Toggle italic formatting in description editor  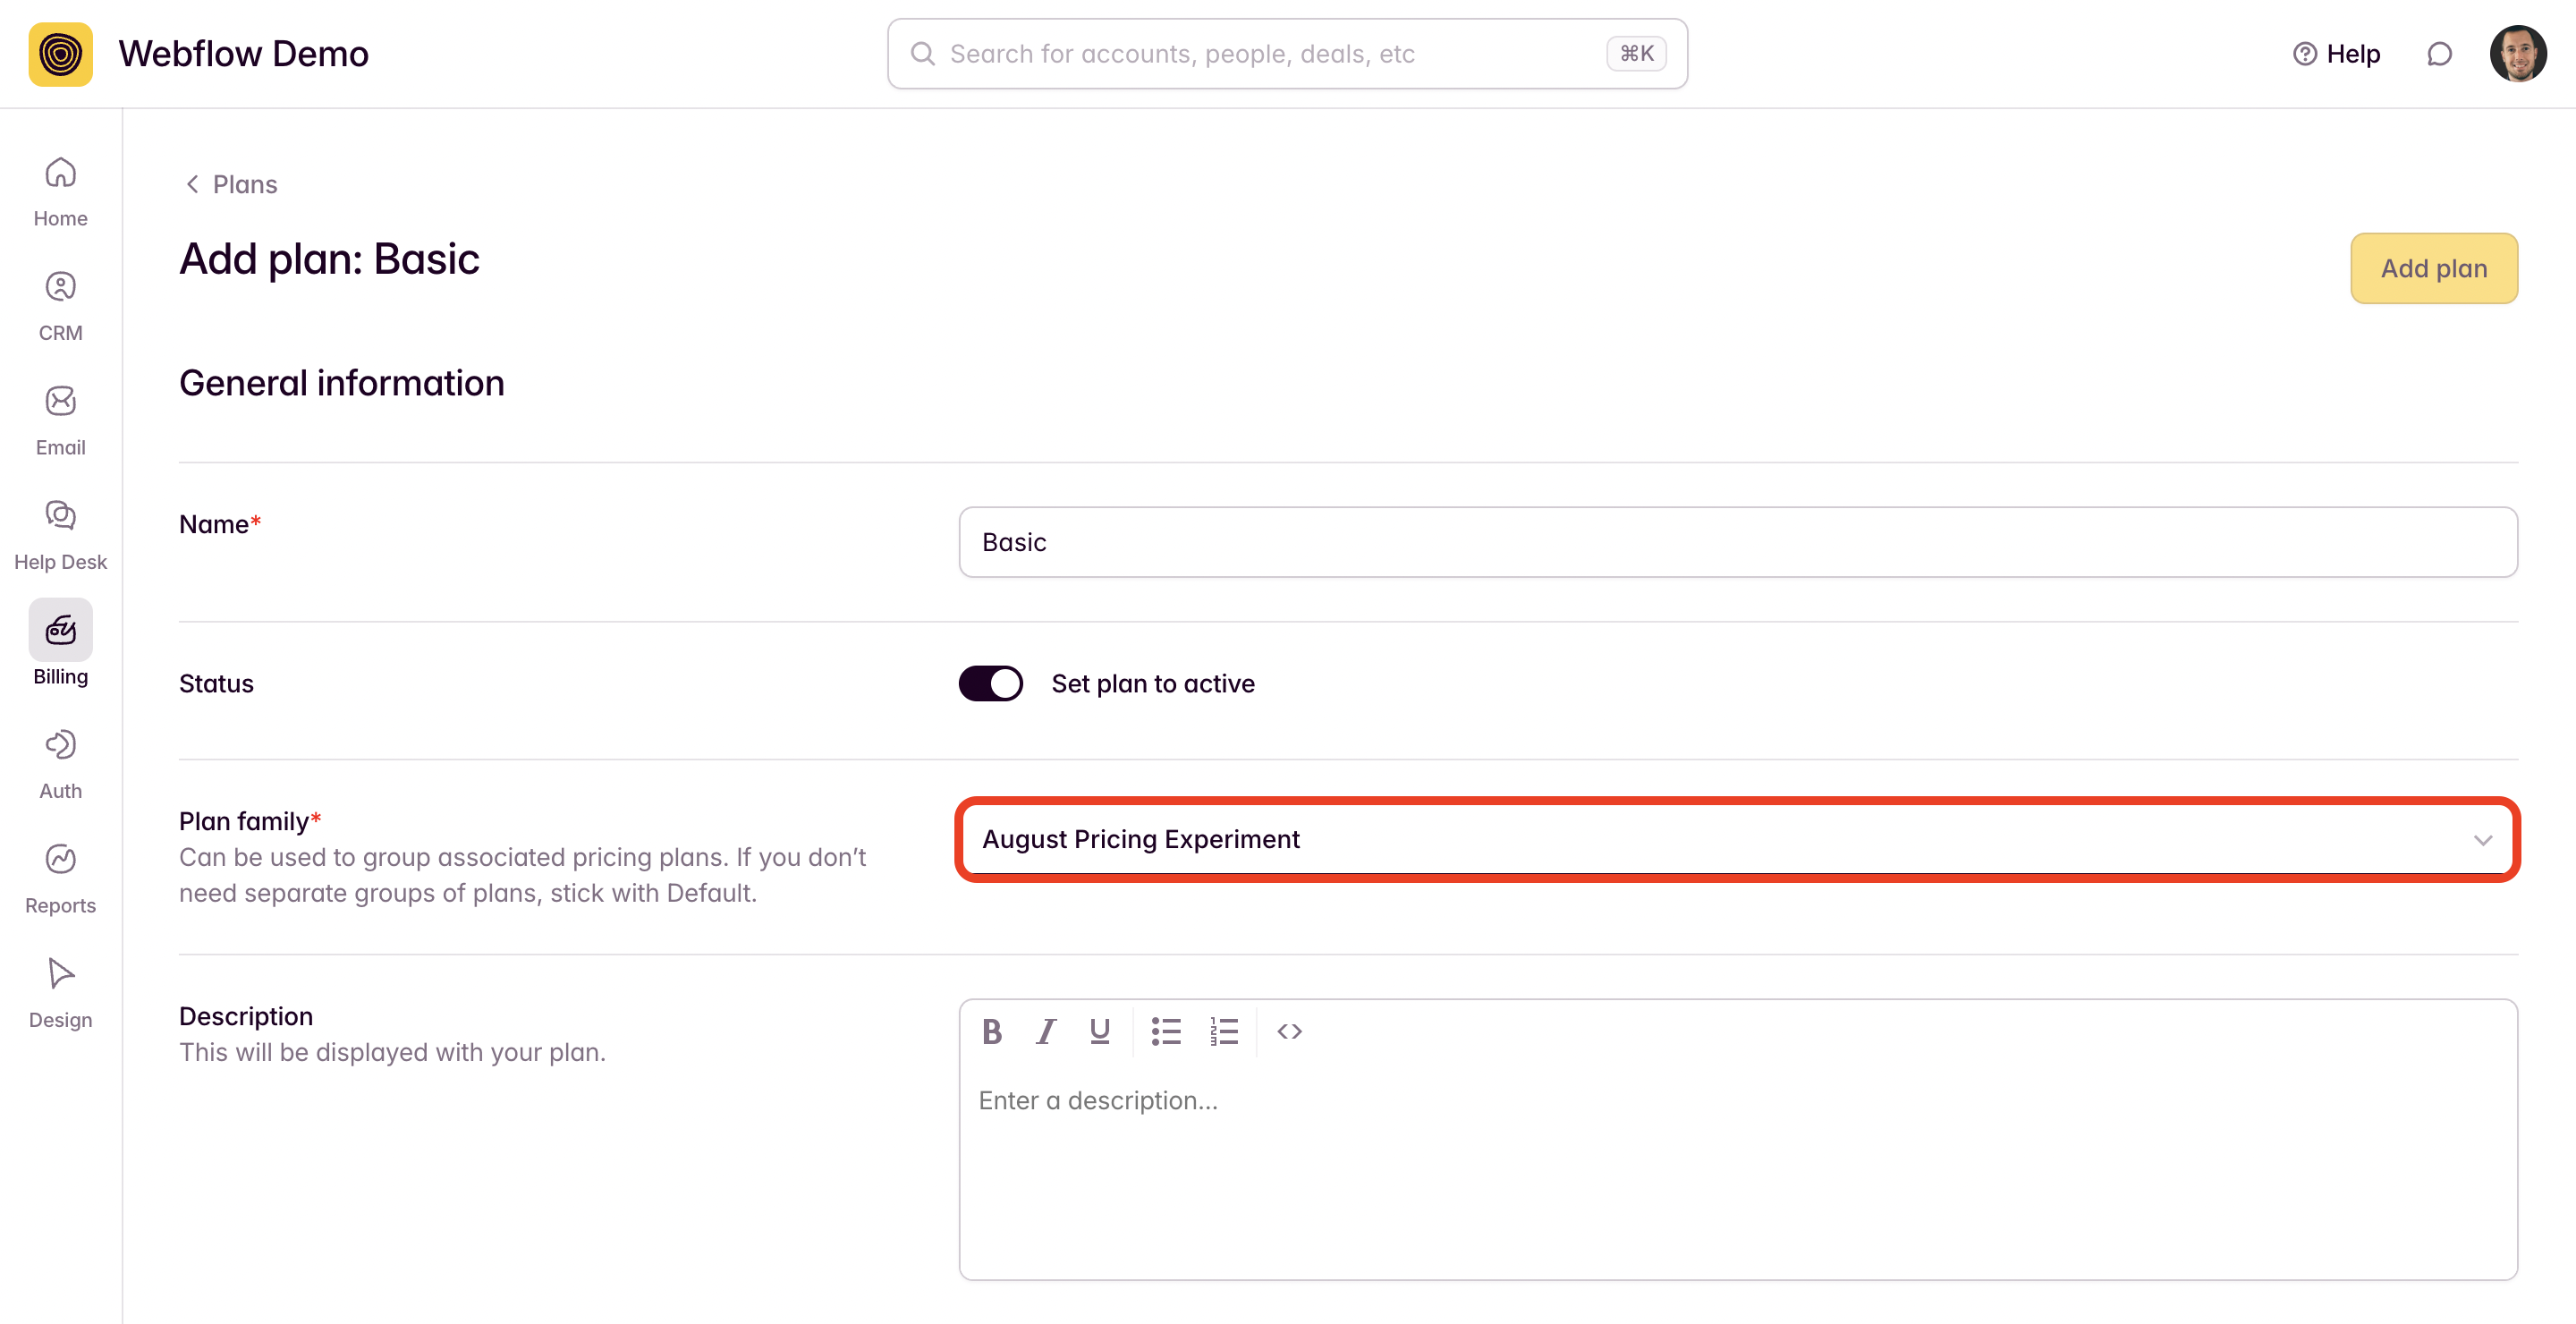click(x=1046, y=1031)
